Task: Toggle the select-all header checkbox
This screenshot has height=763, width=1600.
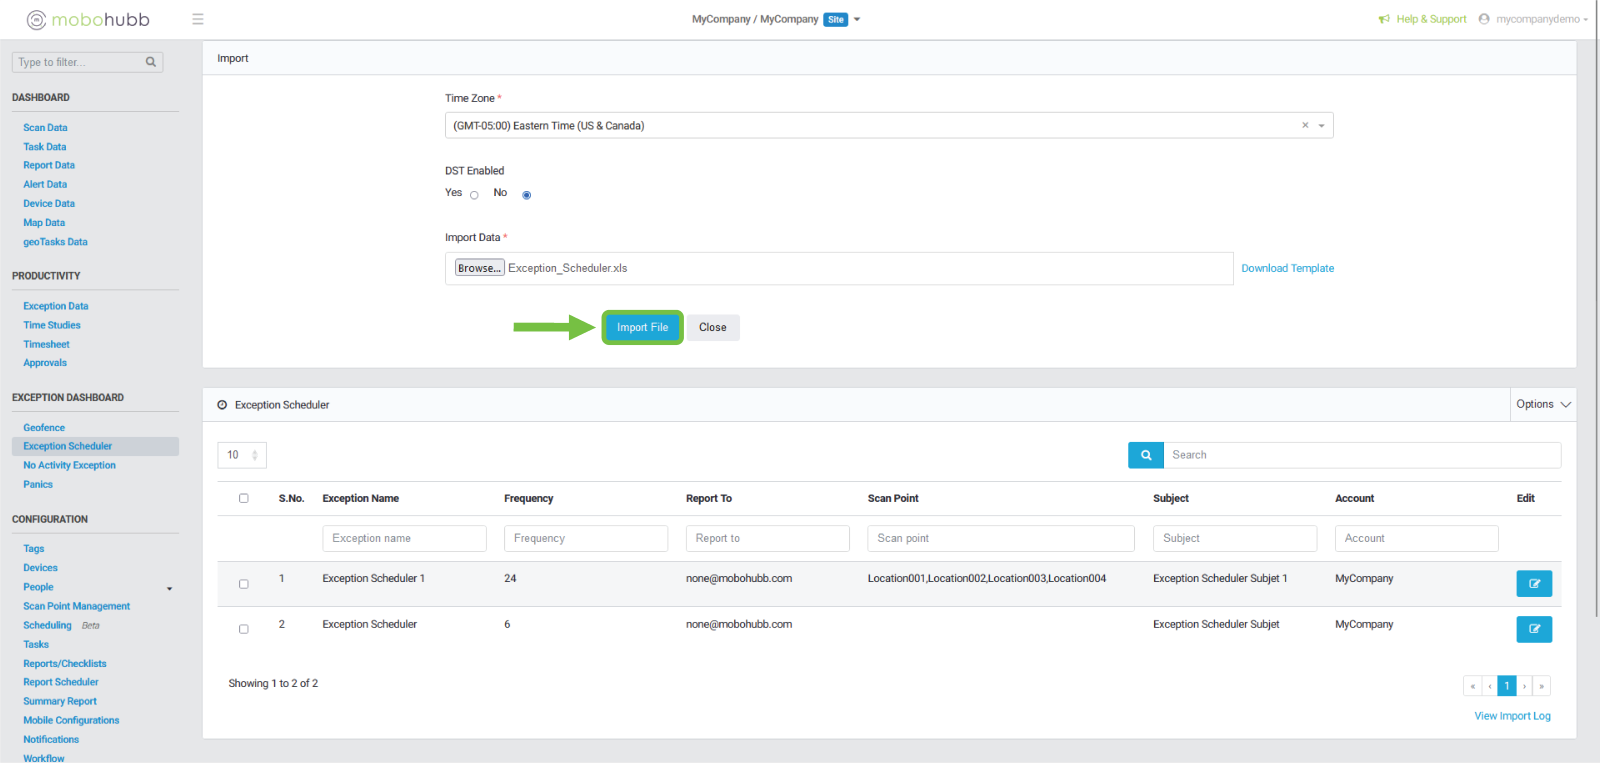Action: pos(244,498)
